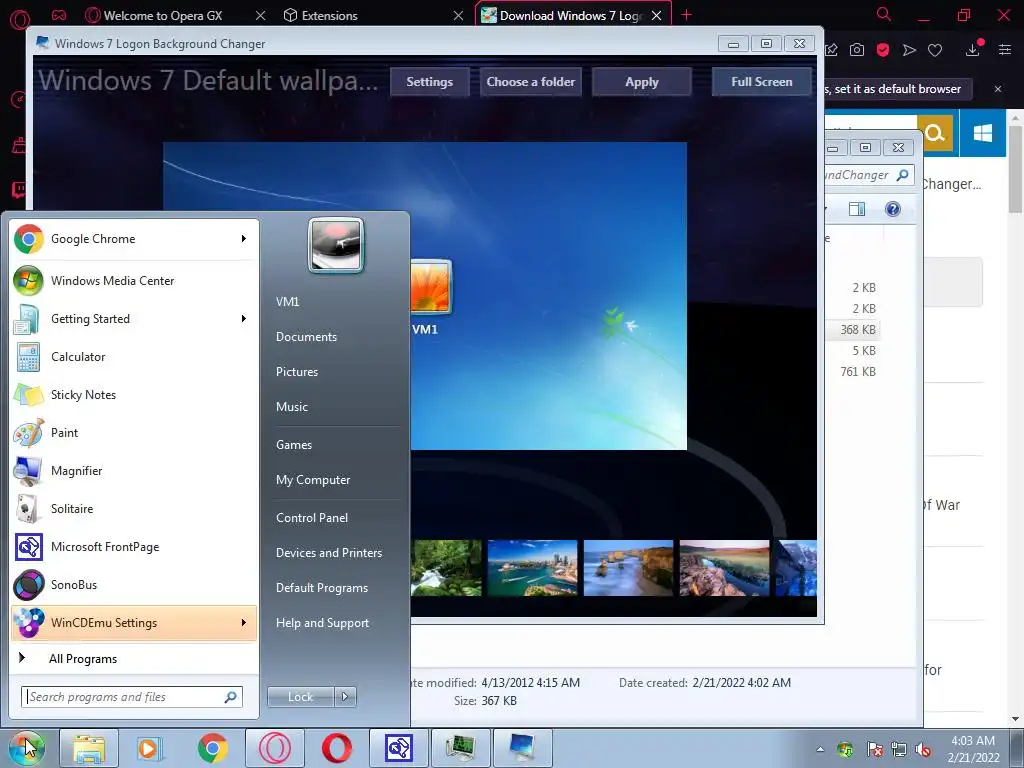This screenshot has width=1024, height=768.
Task: Click the user account picture in Start menu
Action: (336, 245)
